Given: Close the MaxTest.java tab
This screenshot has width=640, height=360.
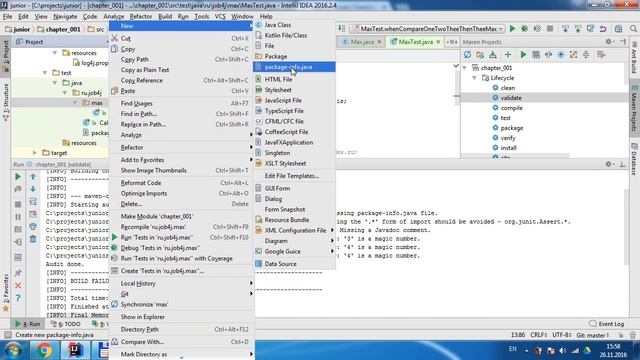Looking at the screenshot, I should 438,42.
